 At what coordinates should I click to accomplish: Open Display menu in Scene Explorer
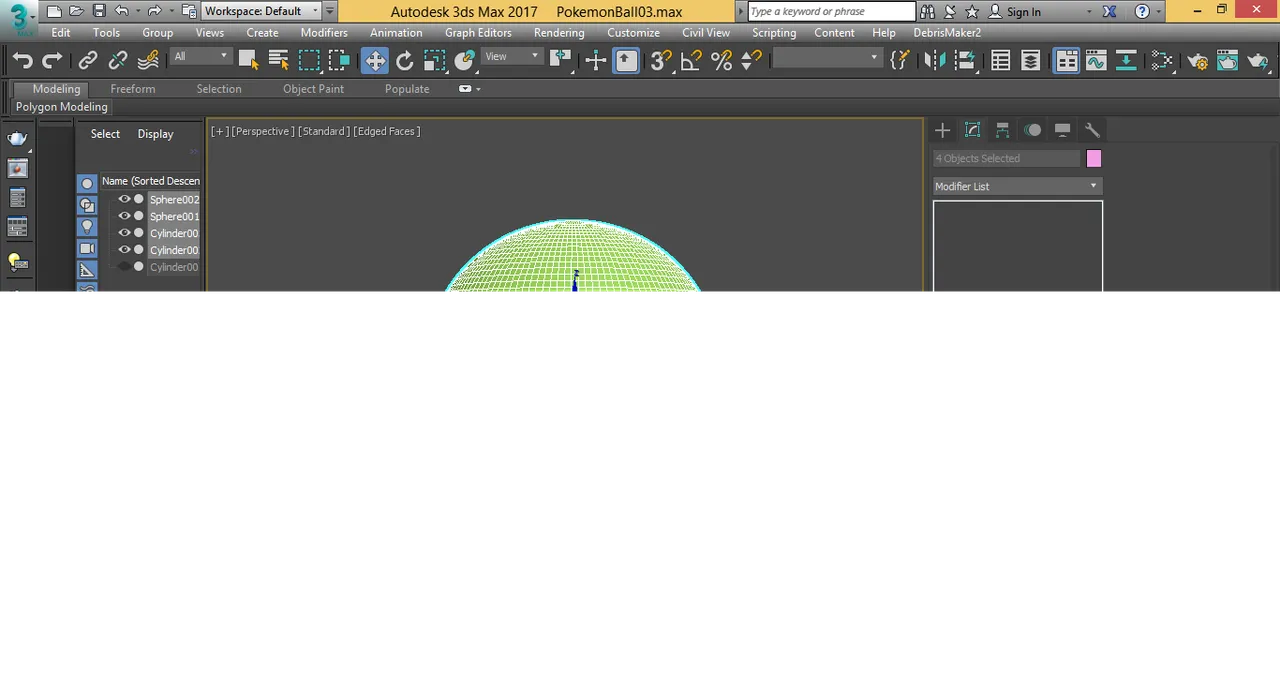click(155, 134)
